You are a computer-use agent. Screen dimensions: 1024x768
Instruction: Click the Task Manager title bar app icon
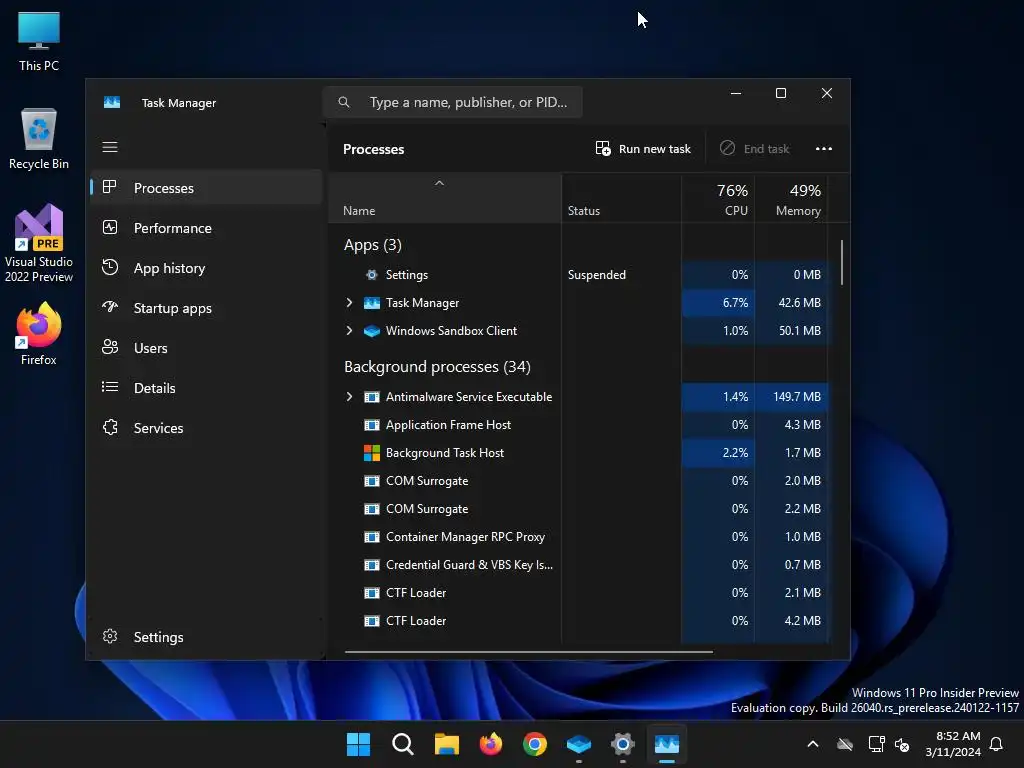(x=112, y=103)
